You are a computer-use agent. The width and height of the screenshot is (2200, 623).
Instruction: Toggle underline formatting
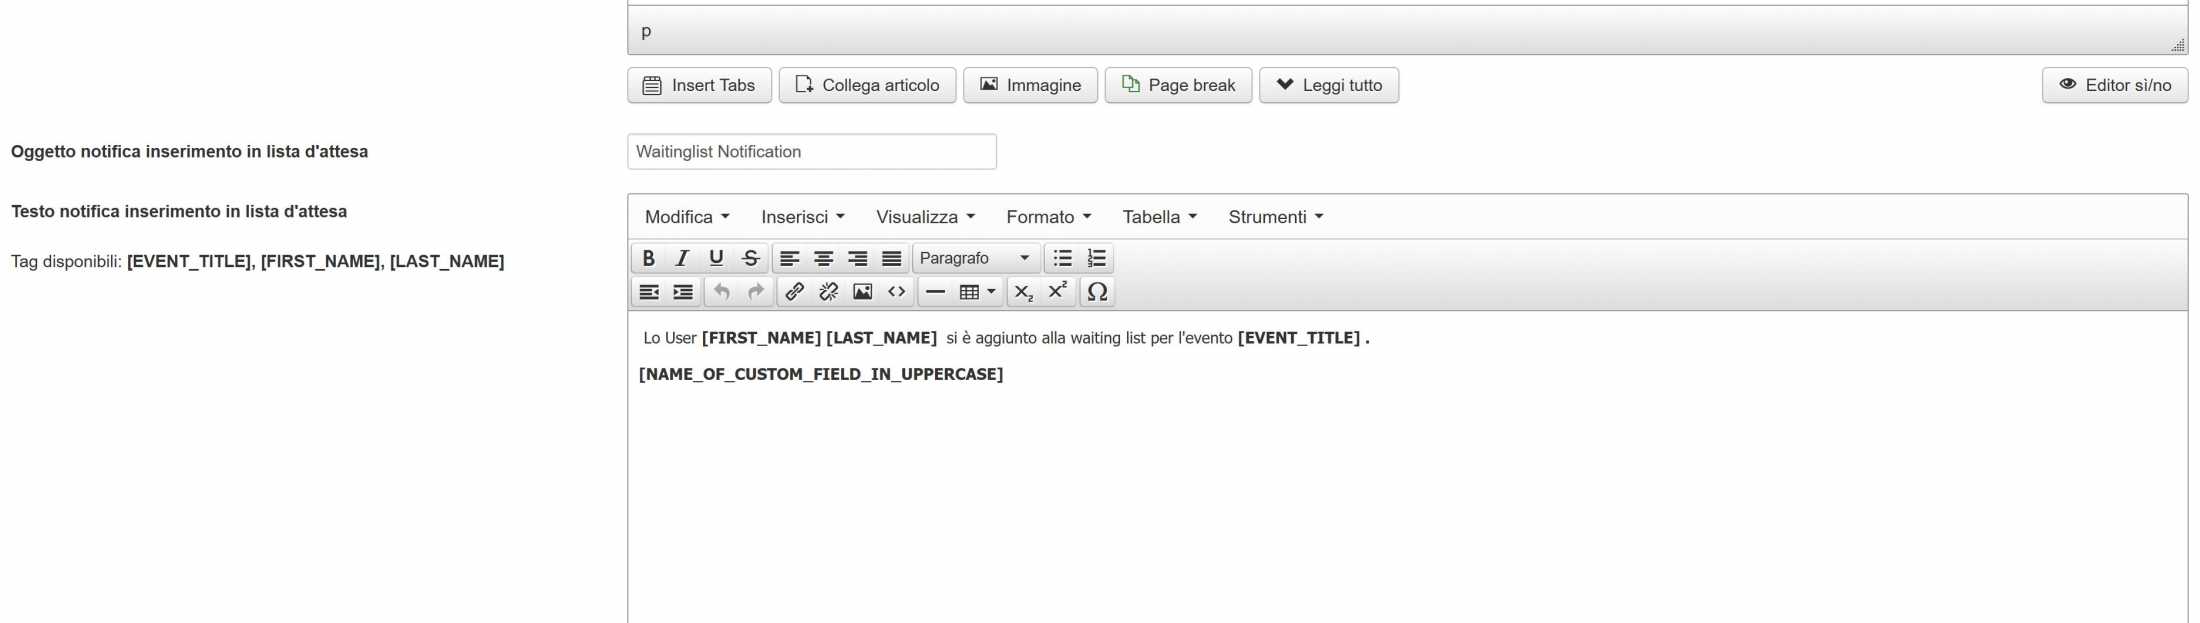point(716,258)
